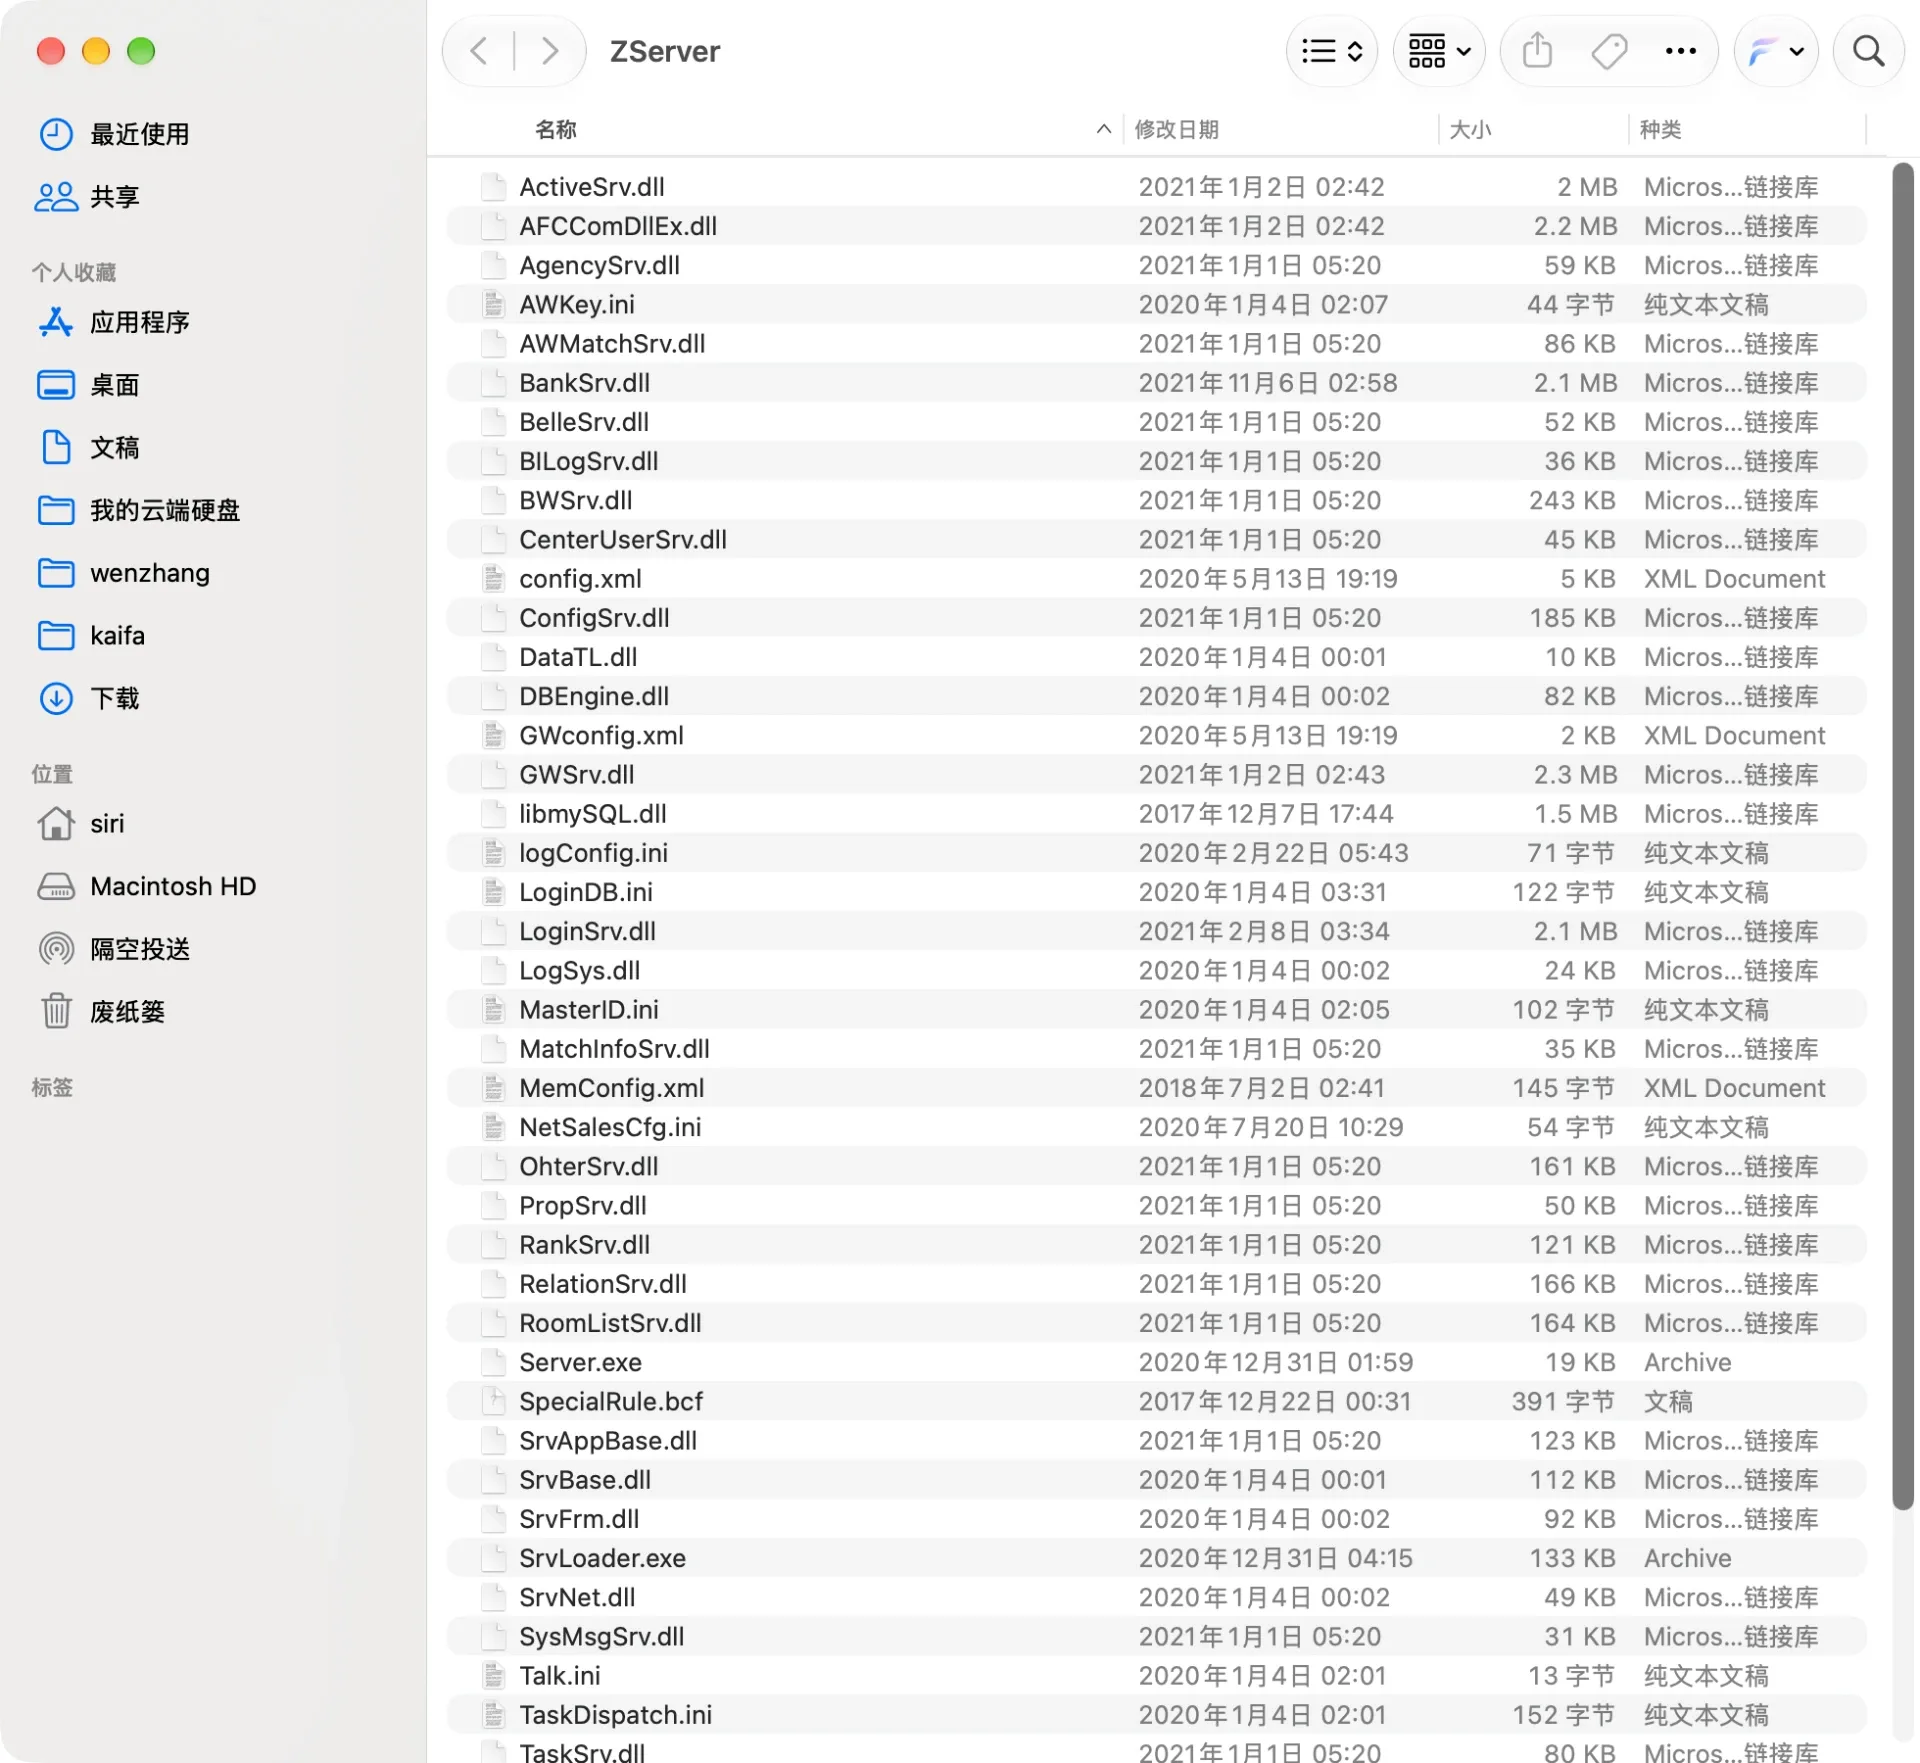Screen dimensions: 1920x1763
Task: Open the list view switcher
Action: (1331, 51)
